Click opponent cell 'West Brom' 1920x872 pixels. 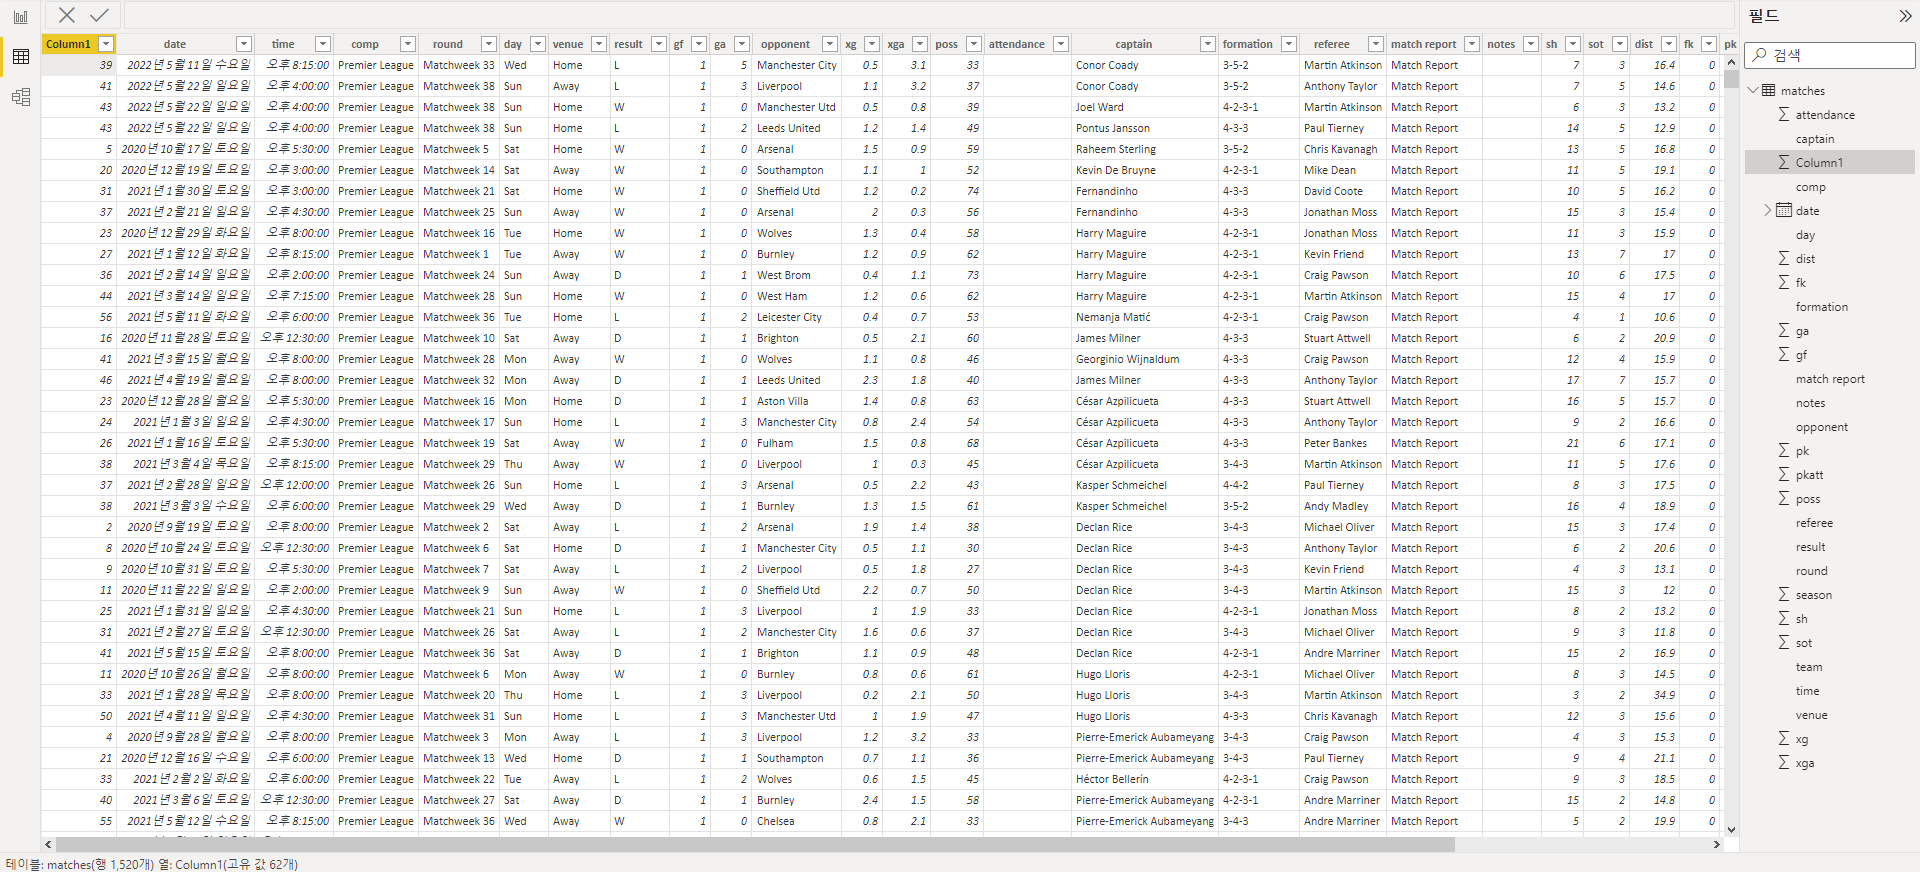[783, 275]
